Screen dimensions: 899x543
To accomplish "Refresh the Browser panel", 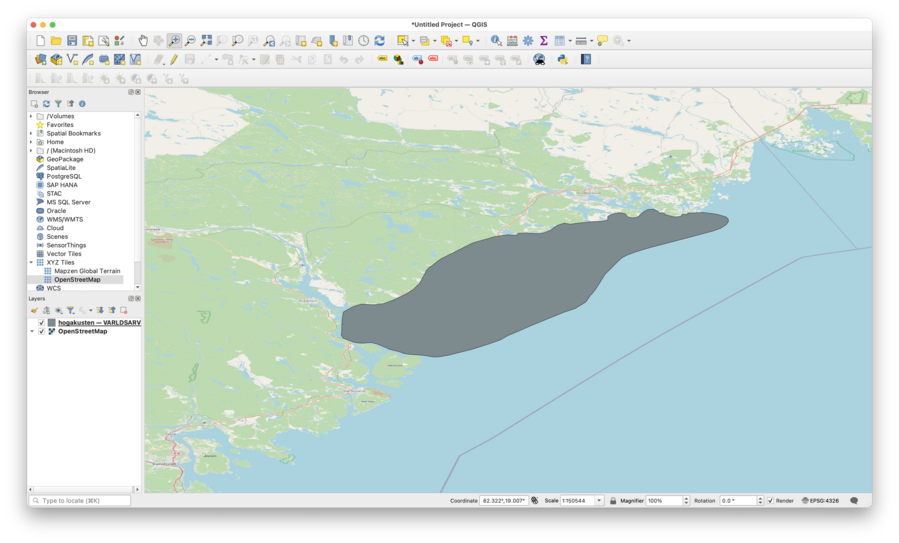I will (x=46, y=104).
